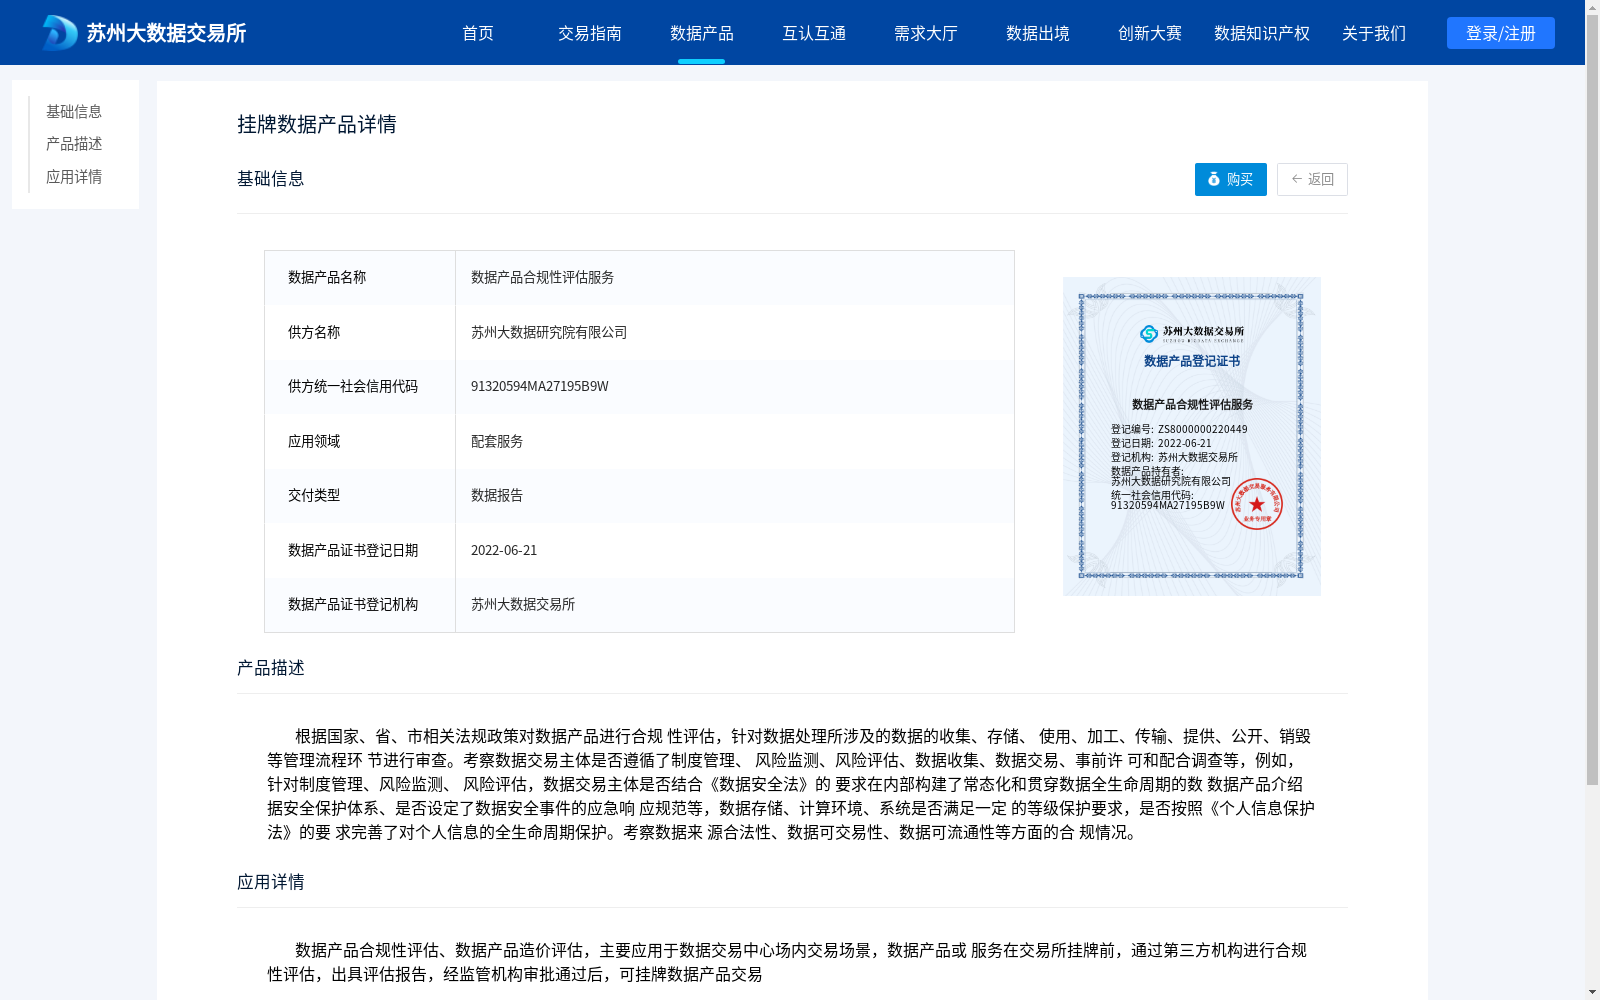
Task: Click the 2022-06-21 date cell
Action: click(504, 550)
